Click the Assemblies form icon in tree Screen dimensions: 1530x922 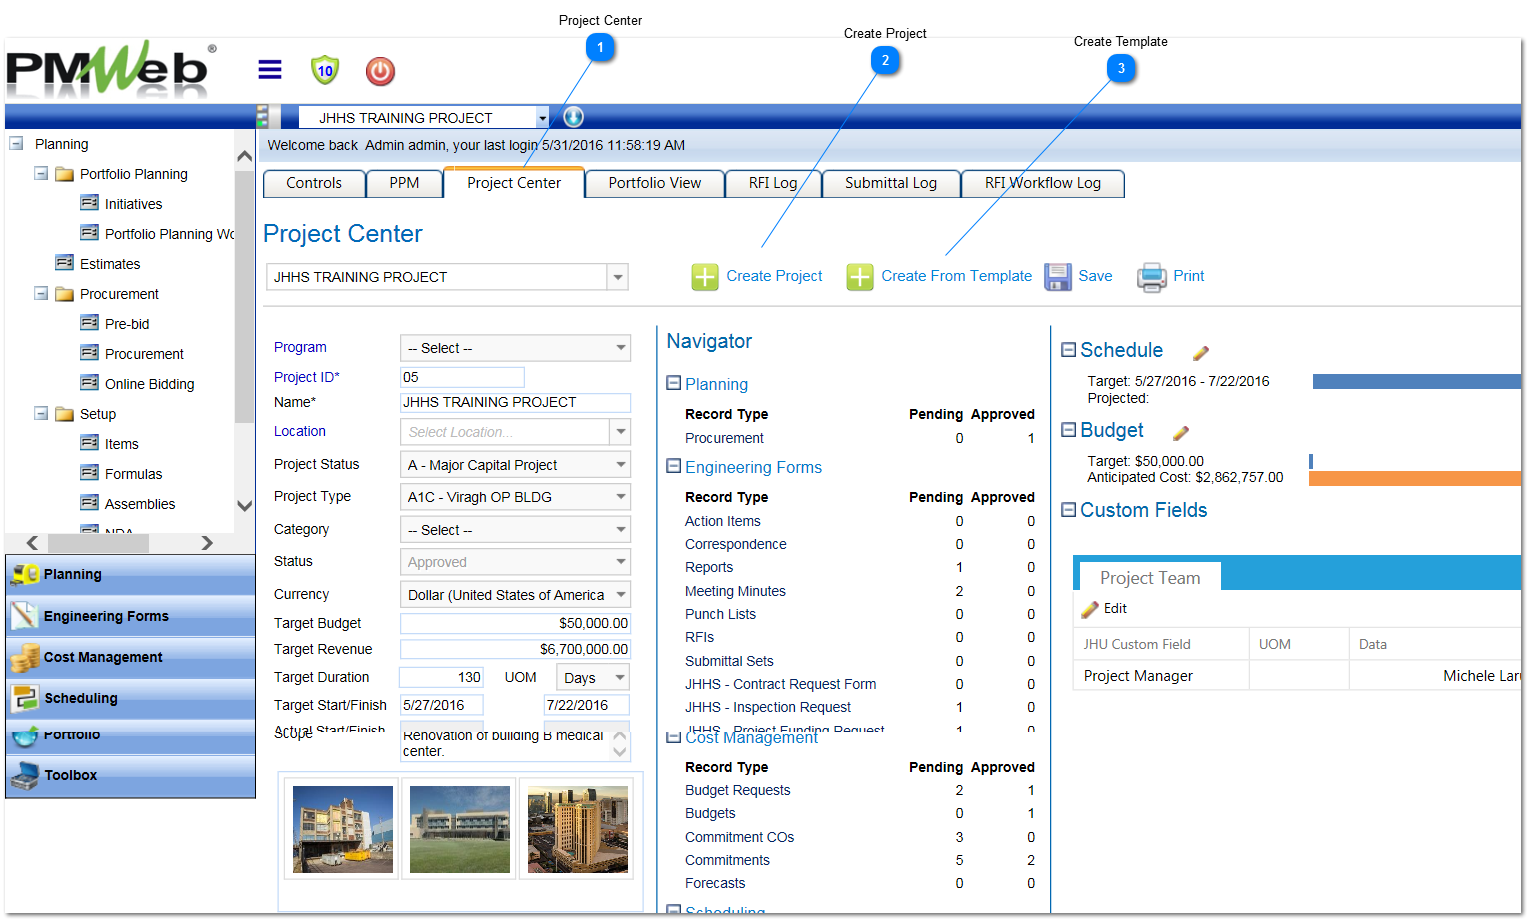pos(89,503)
